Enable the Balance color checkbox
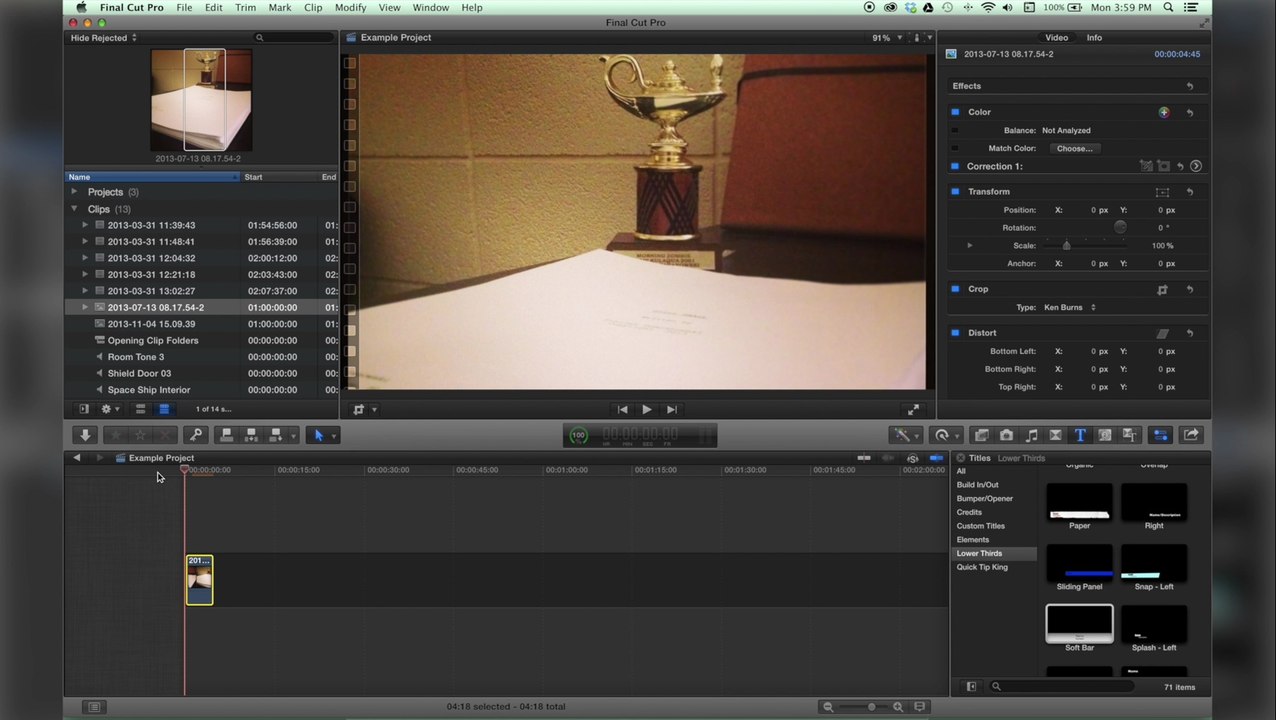The width and height of the screenshot is (1276, 720). point(955,130)
